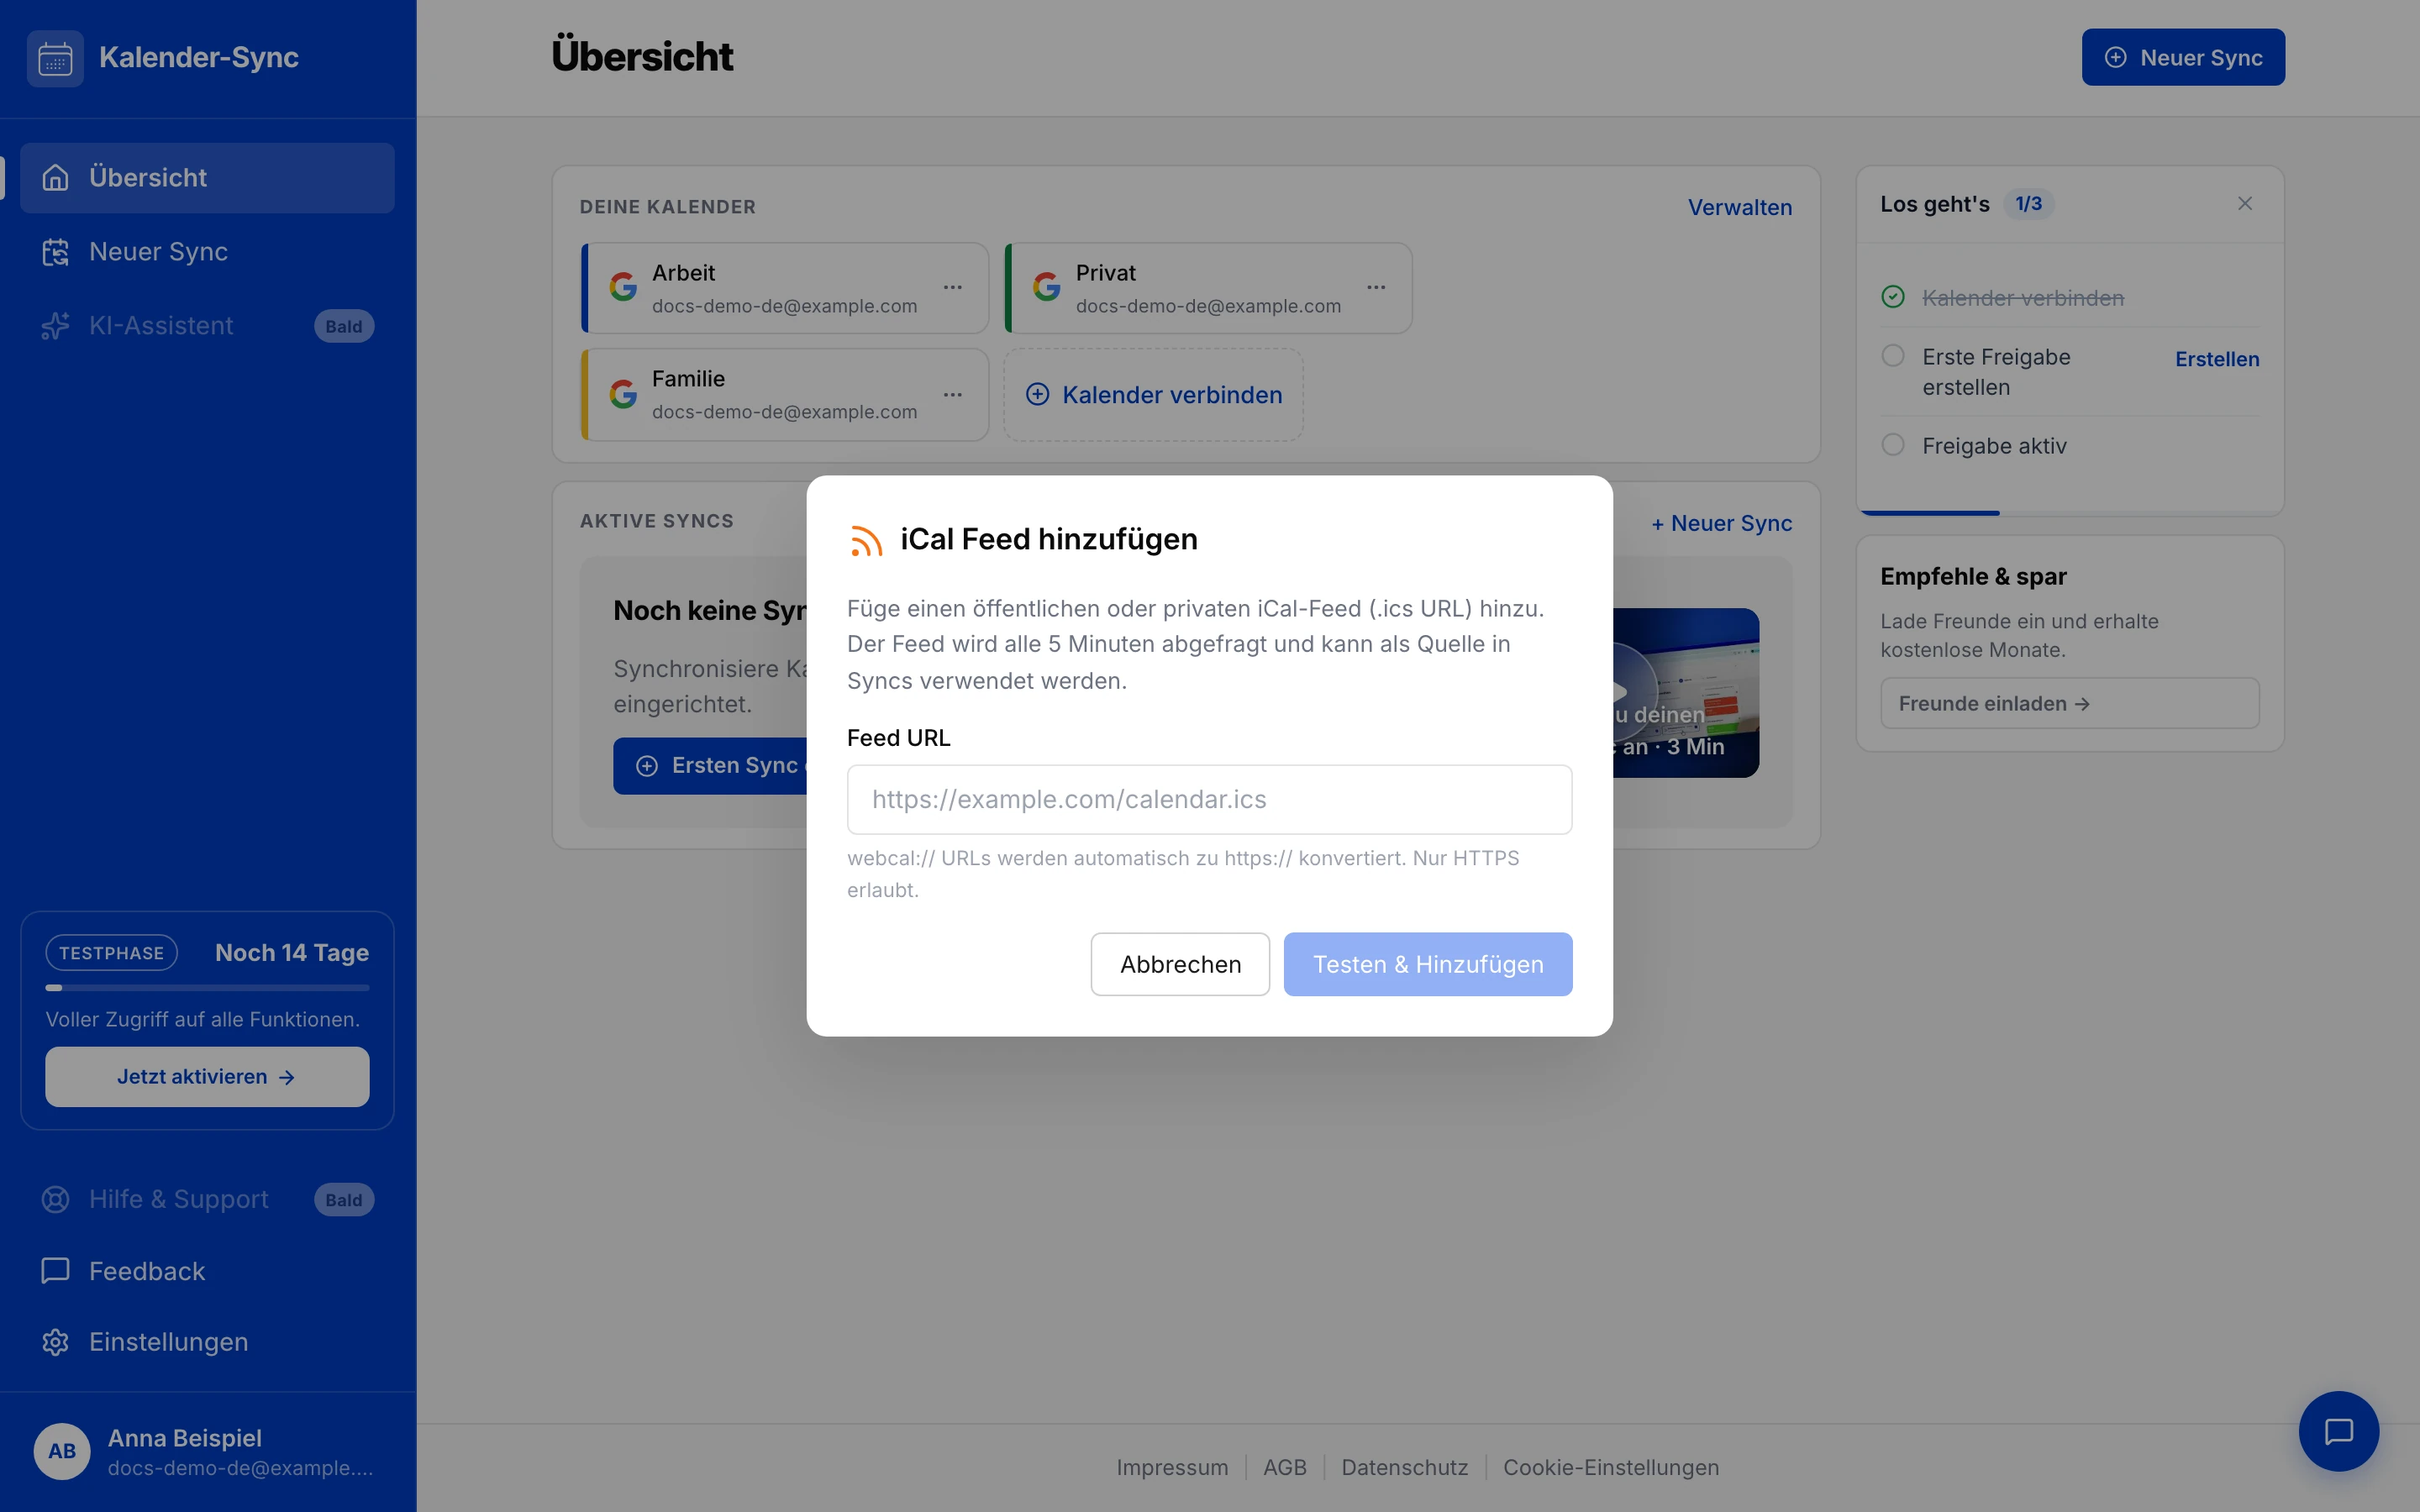
Task: Open Cookie-Einstellungen footer link
Action: point(1611,1467)
